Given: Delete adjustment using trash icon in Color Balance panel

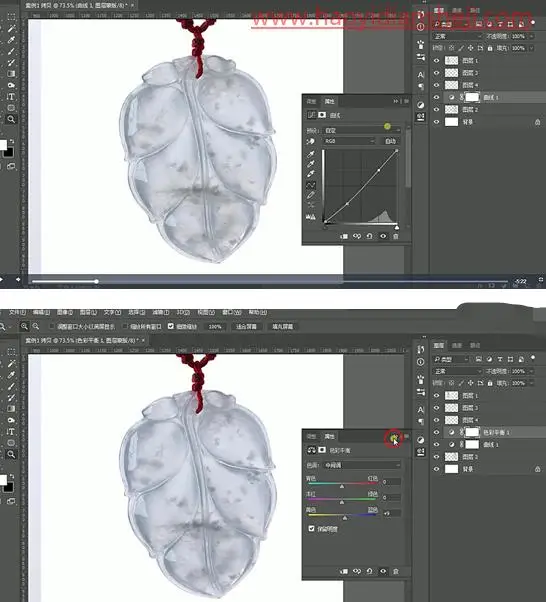Looking at the screenshot, I should pos(396,572).
